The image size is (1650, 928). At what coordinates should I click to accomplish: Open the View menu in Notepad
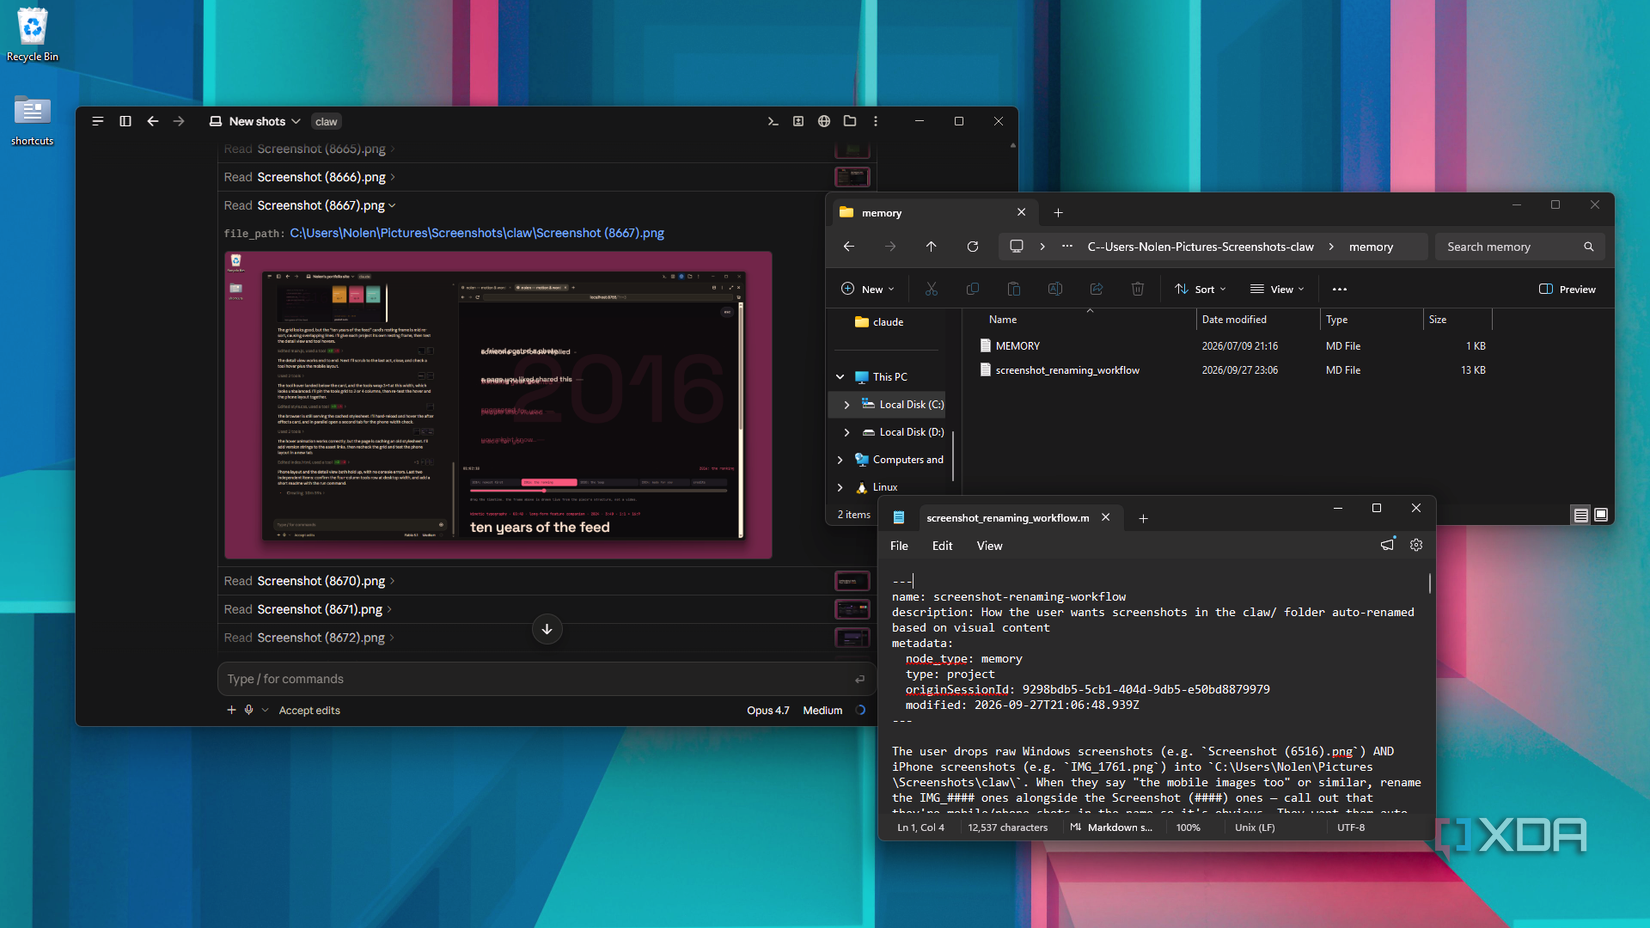pos(989,546)
